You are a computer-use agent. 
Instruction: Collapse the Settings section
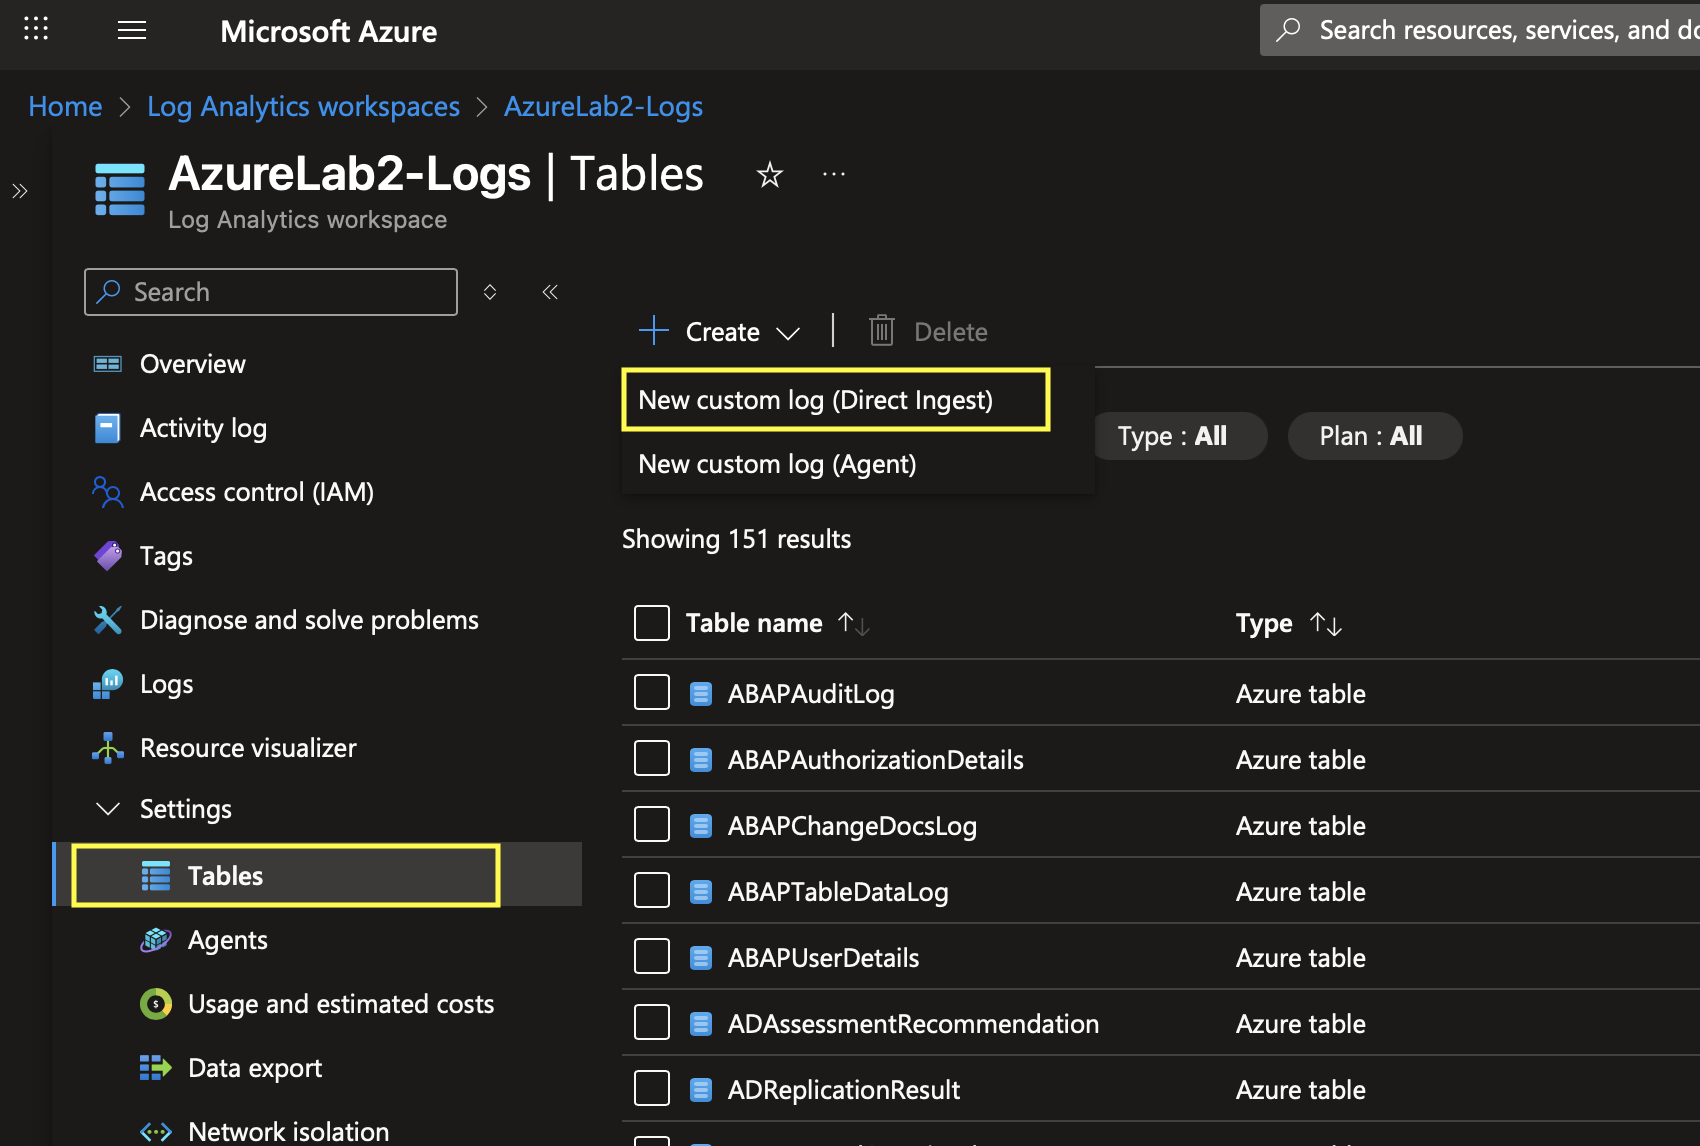[x=108, y=809]
